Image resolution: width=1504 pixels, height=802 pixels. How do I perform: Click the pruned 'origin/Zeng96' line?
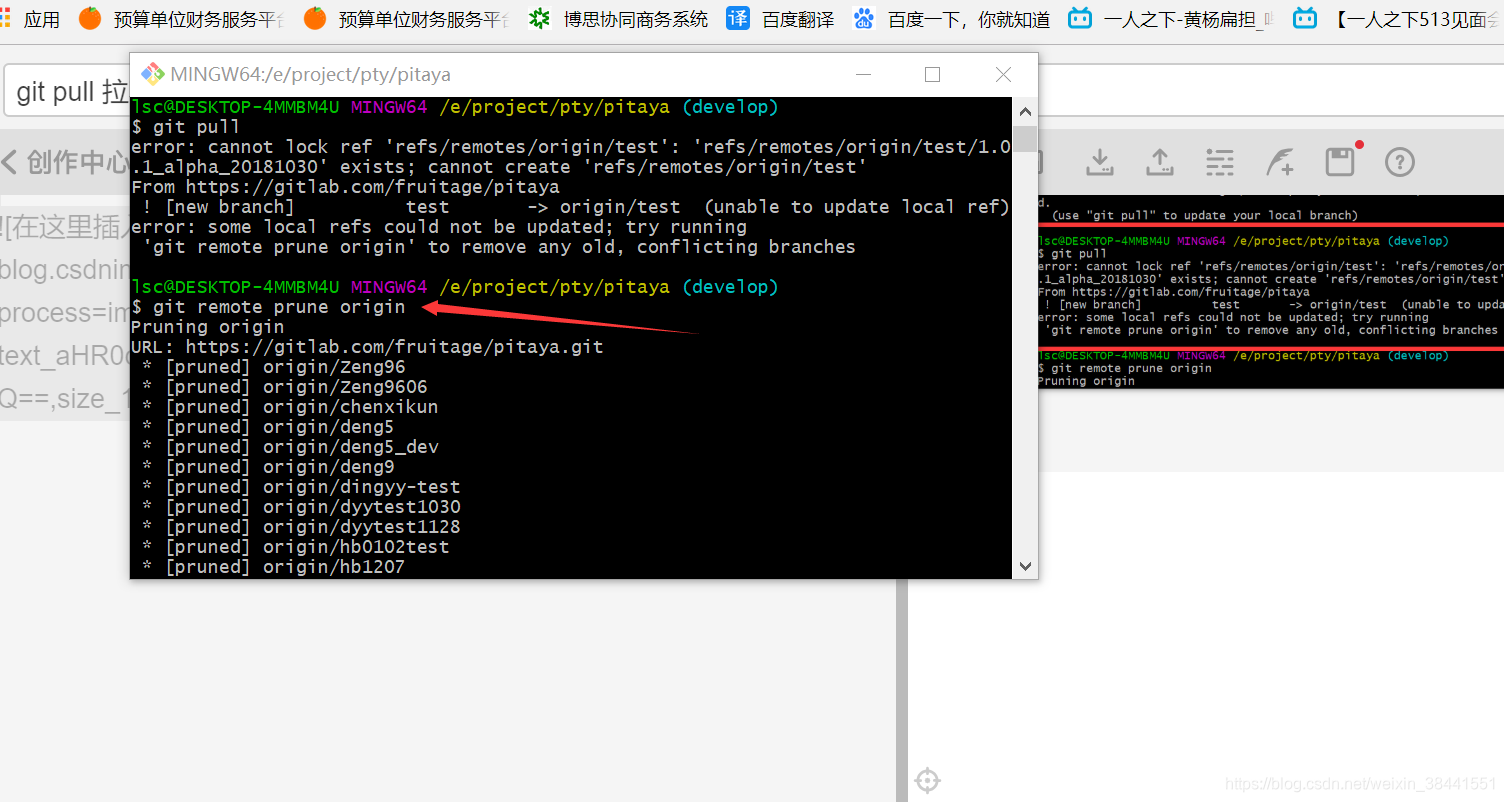[x=274, y=367]
